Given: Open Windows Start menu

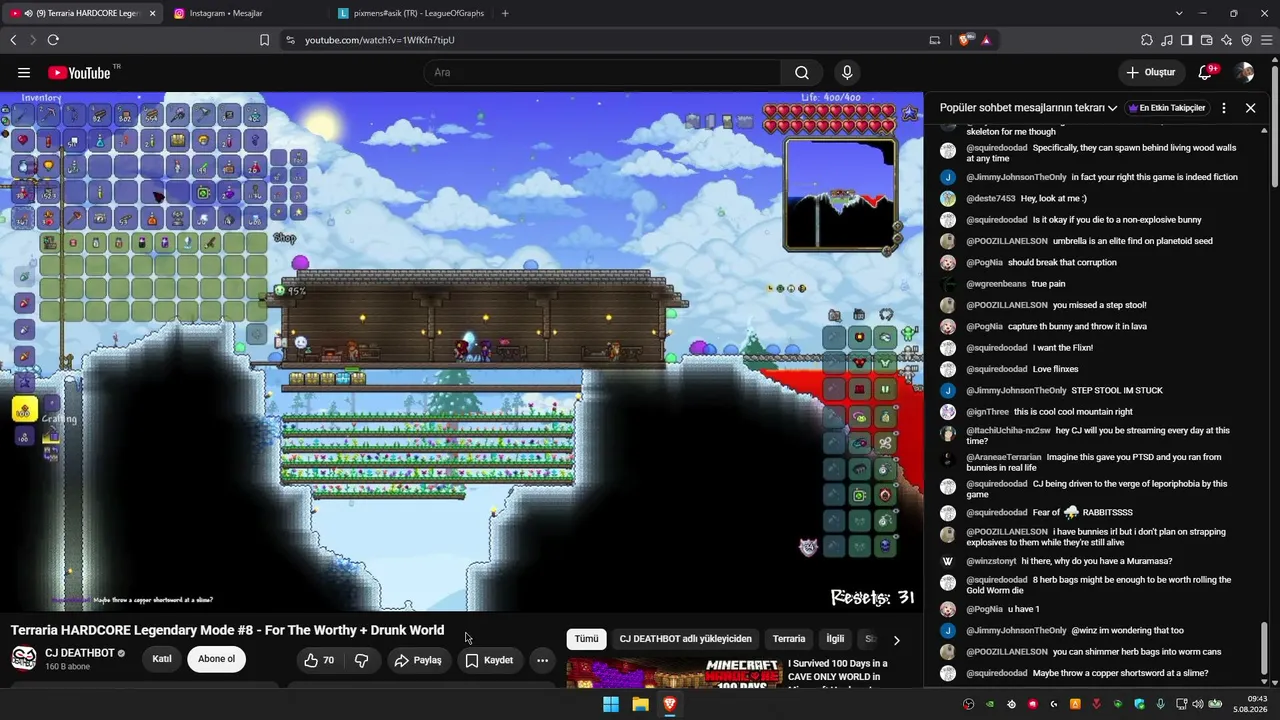Looking at the screenshot, I should tap(611, 704).
